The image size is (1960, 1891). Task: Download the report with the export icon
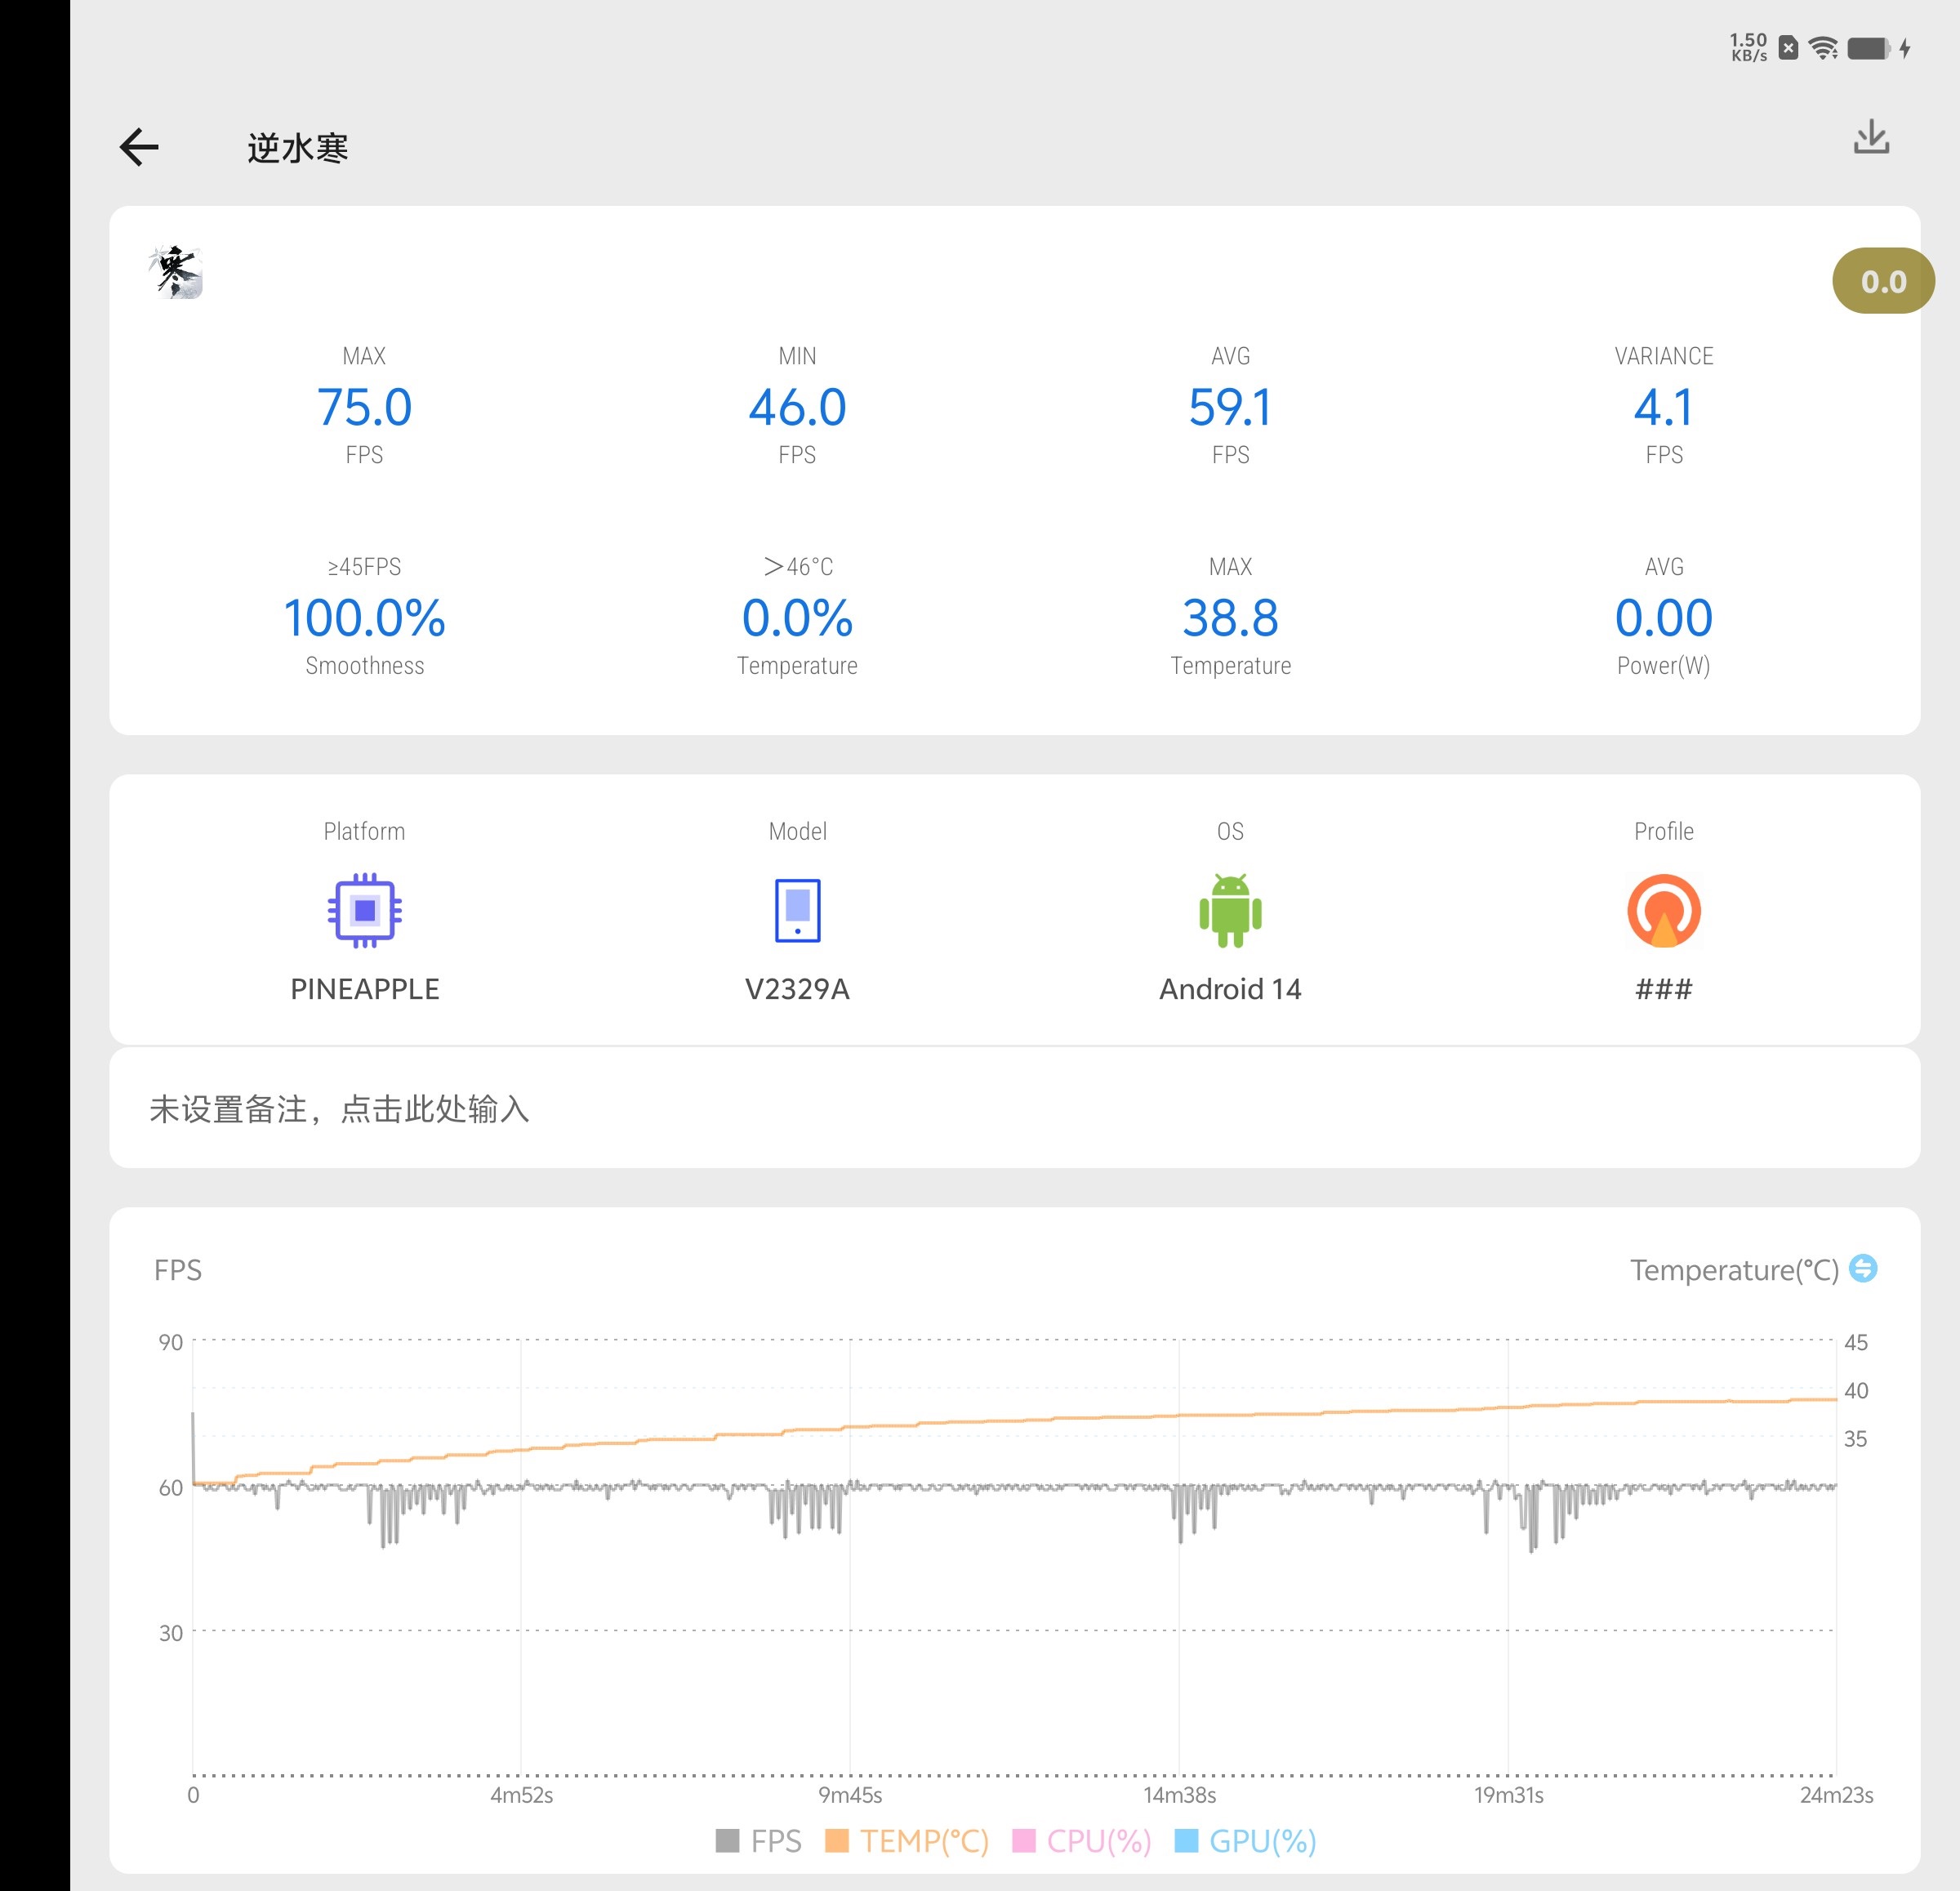(1871, 138)
